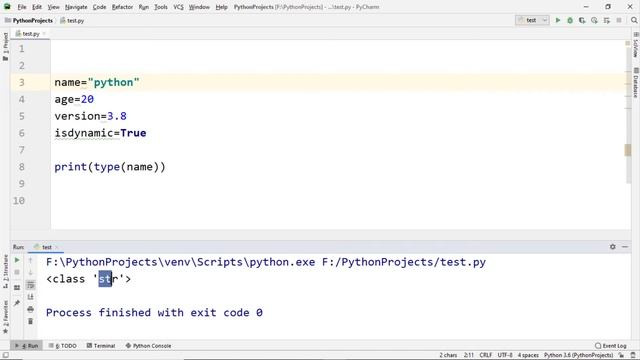Open the Edit menu
The height and width of the screenshot is (360, 640).
pyautogui.click(x=37, y=7)
